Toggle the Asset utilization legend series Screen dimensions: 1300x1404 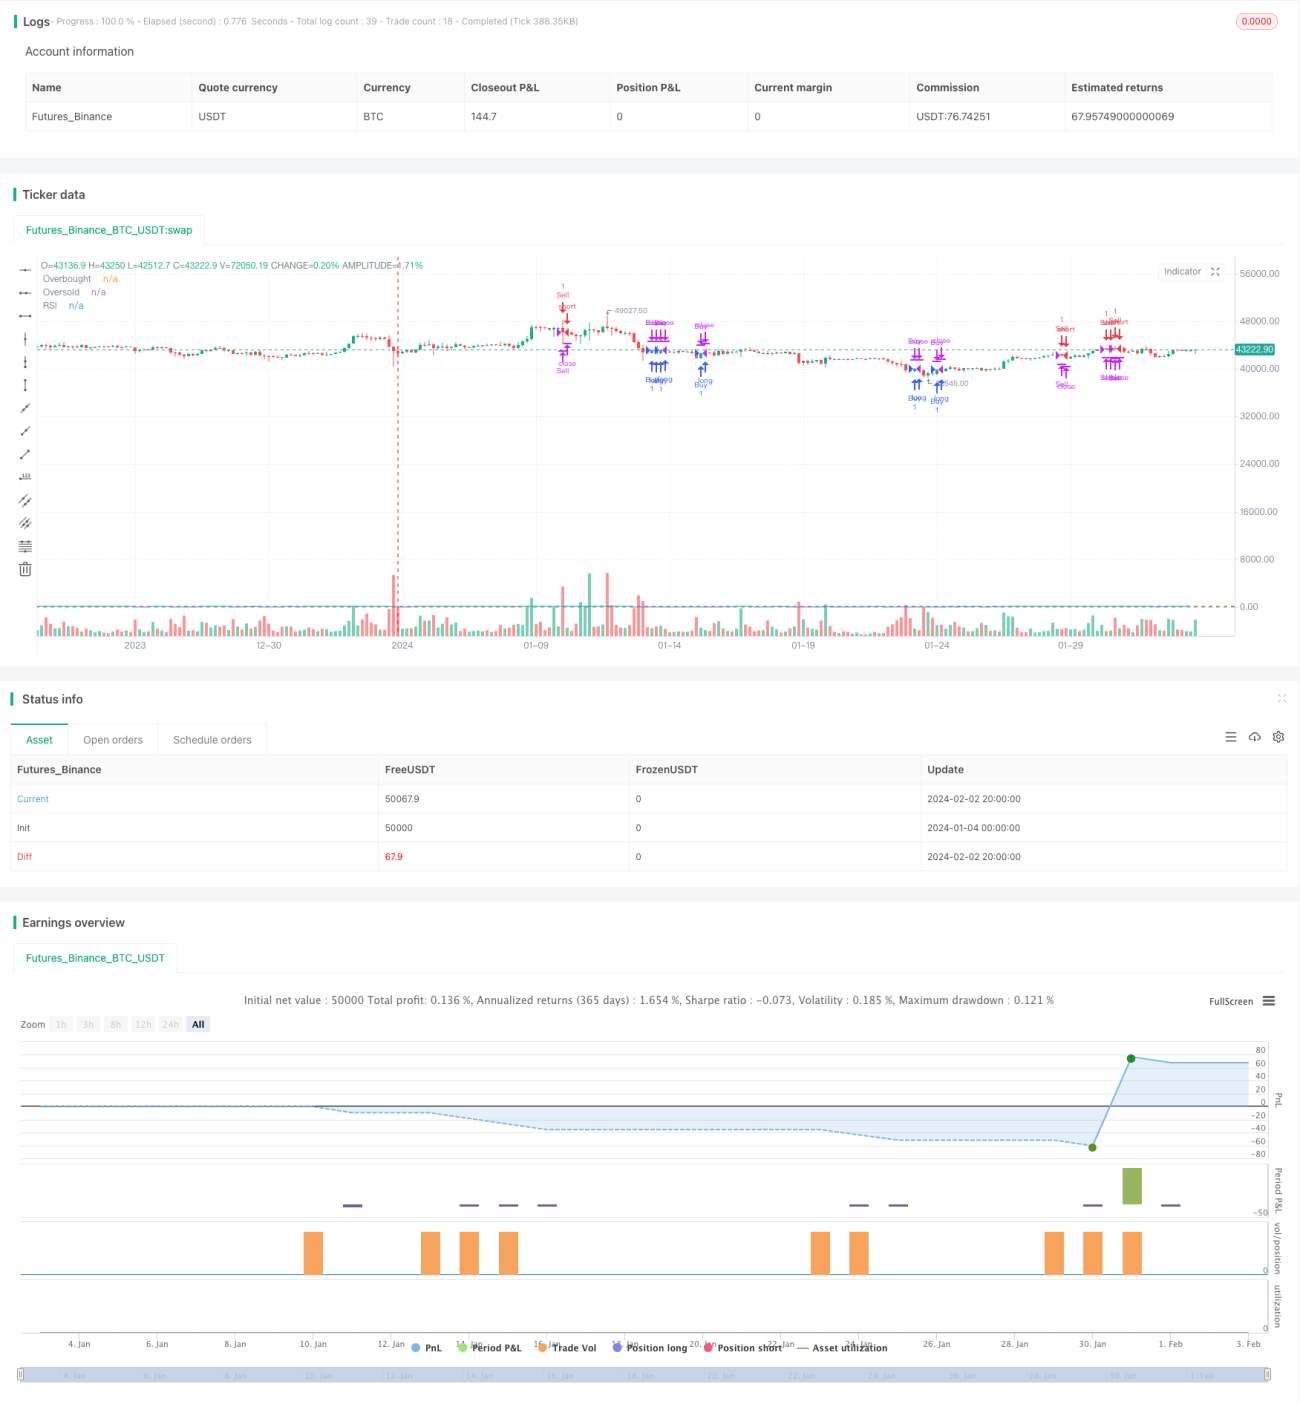click(x=842, y=1348)
